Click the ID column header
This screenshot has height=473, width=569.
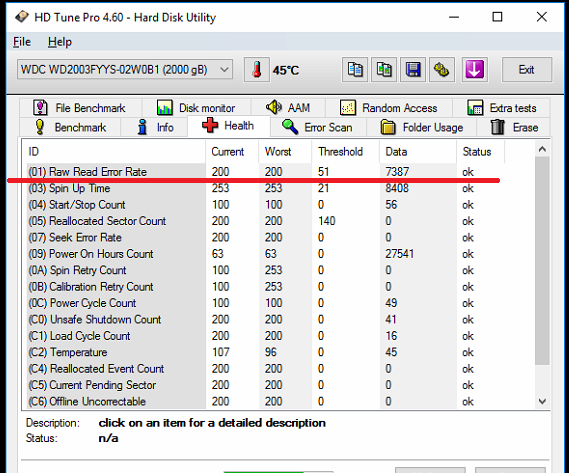coord(114,151)
